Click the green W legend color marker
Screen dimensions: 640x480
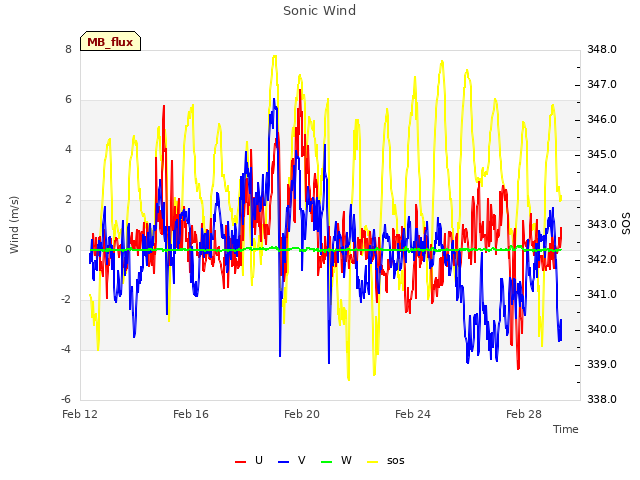(x=326, y=462)
